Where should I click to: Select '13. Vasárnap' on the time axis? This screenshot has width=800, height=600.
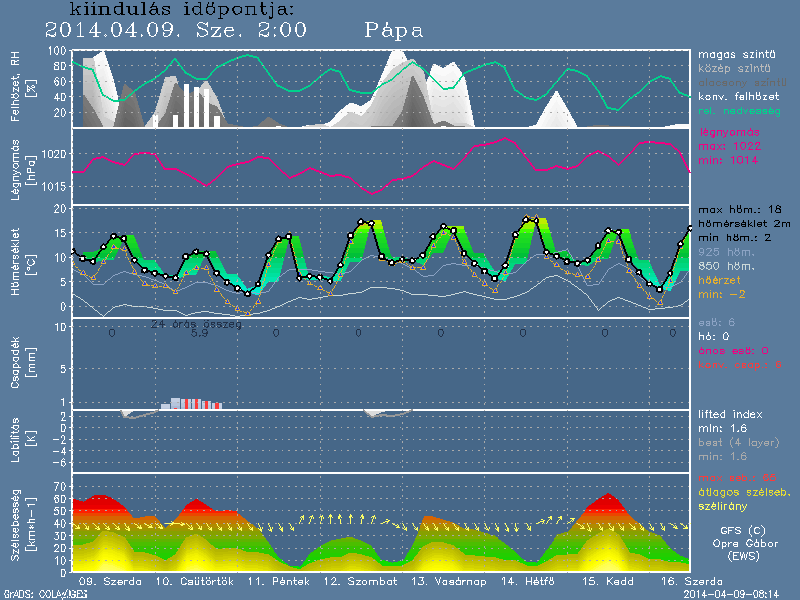[x=441, y=581]
